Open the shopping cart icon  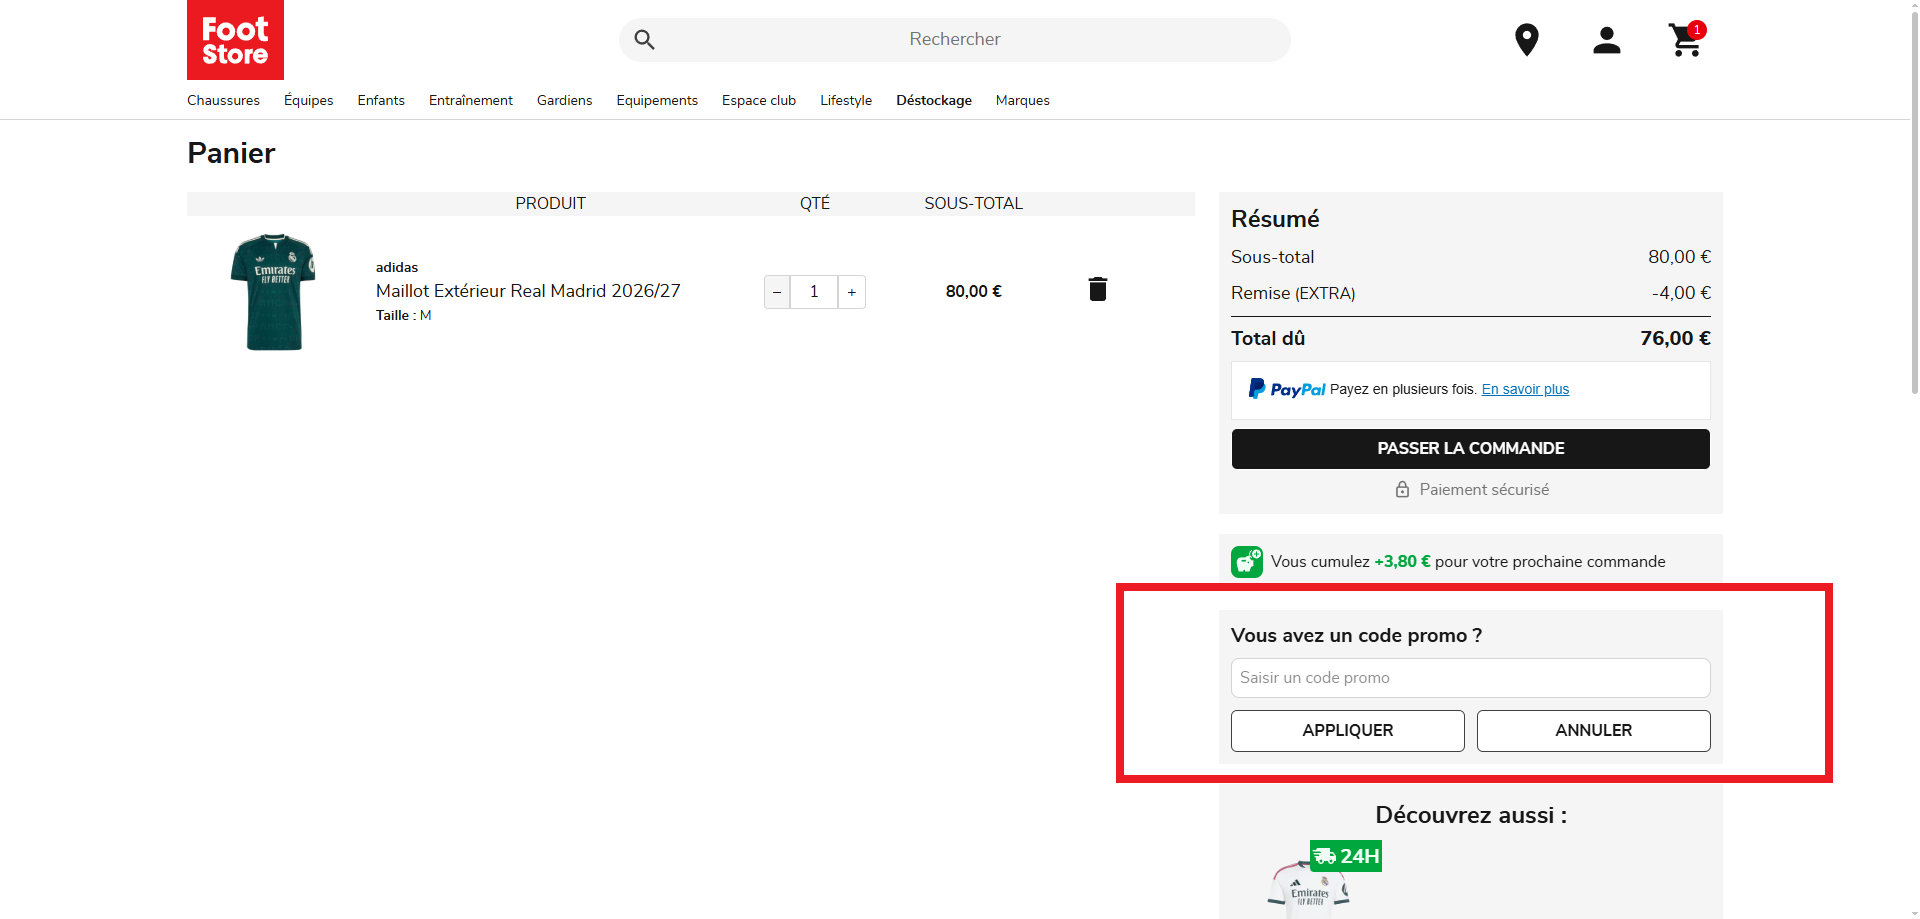click(1686, 40)
